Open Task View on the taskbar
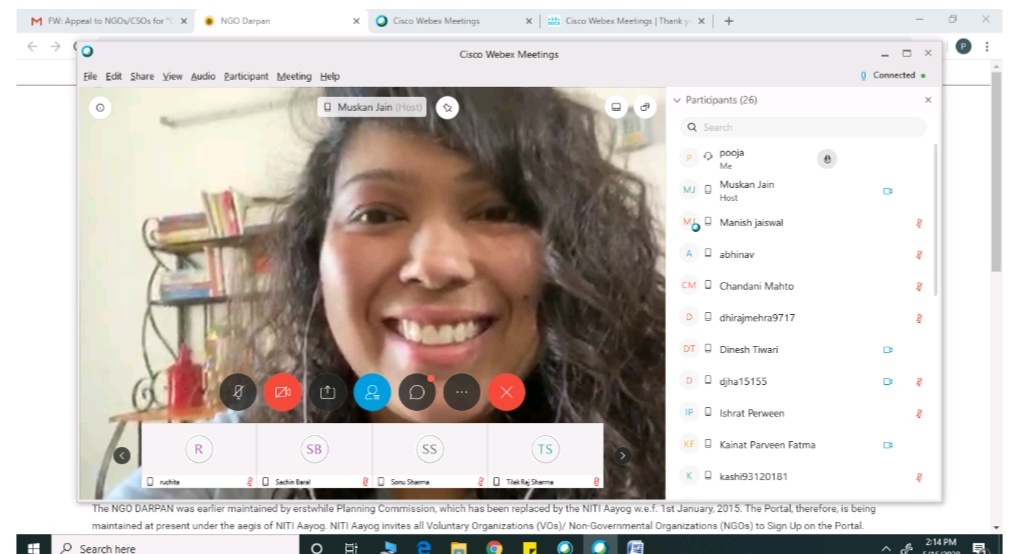1010x554 pixels. (x=351, y=548)
